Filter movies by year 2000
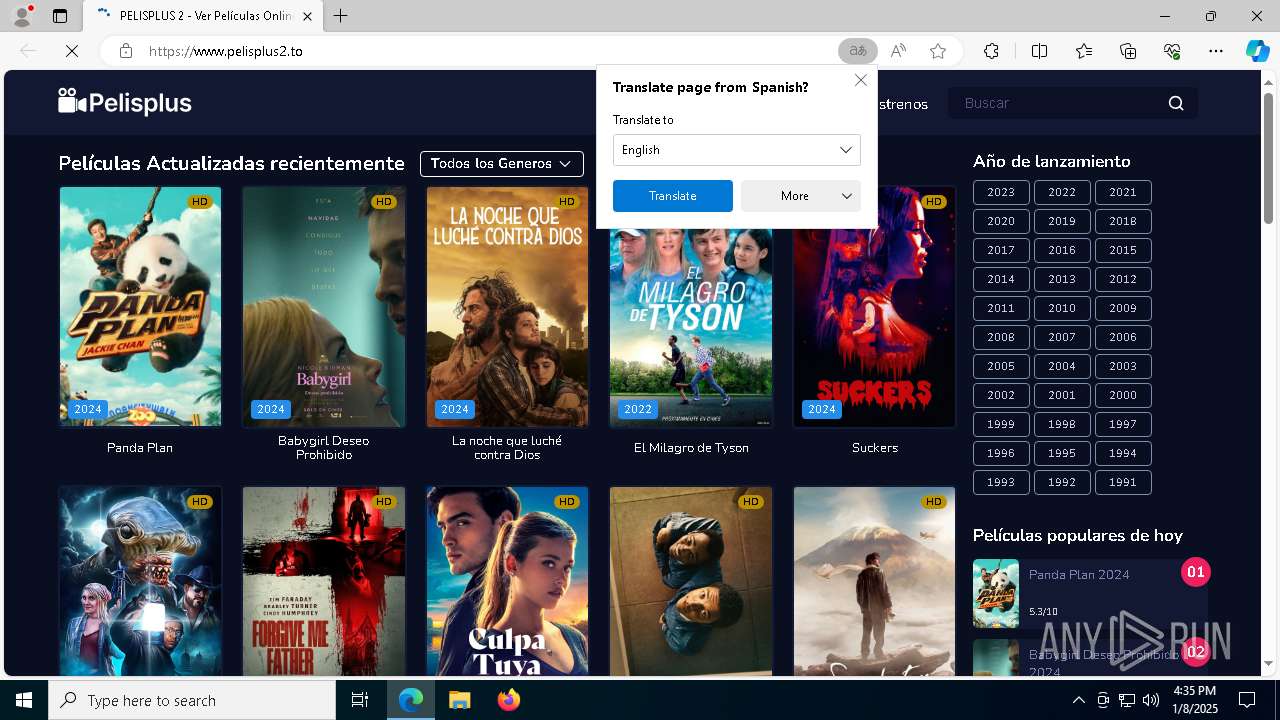Image resolution: width=1280 pixels, height=720 pixels. point(1123,396)
